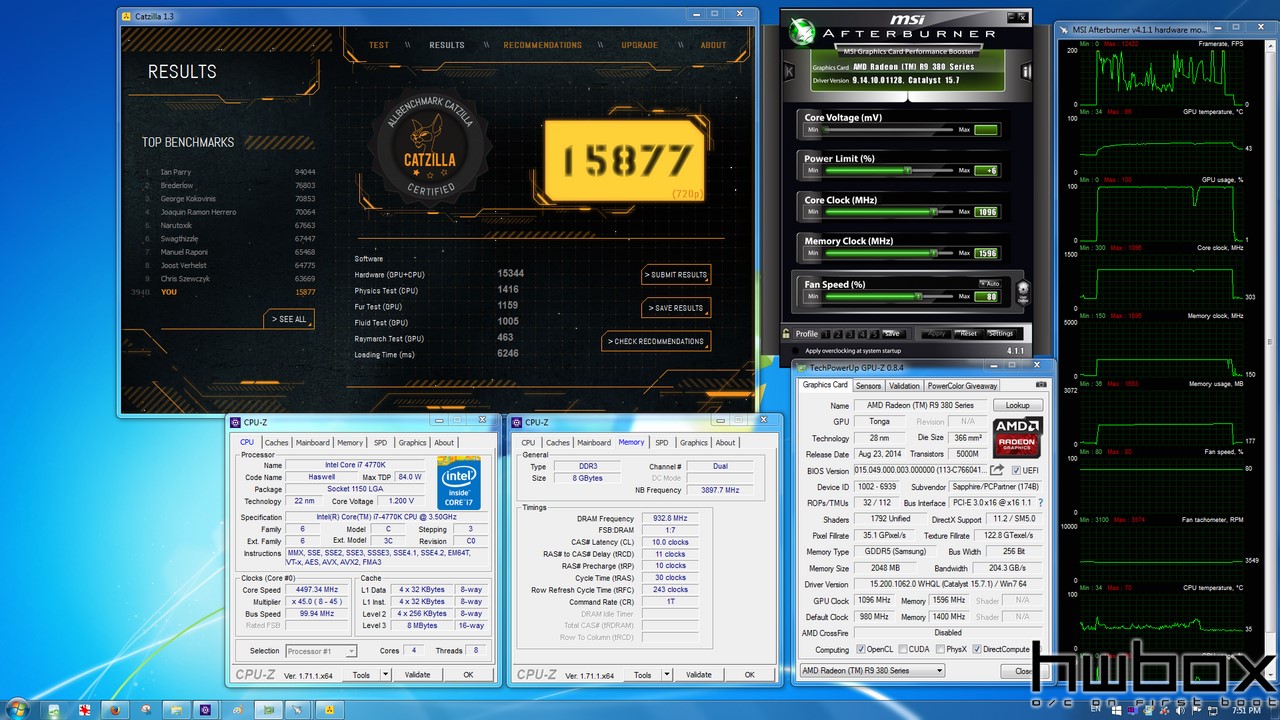1280x720 pixels.
Task: Switch to the PowerColor Giveaway tab
Action: click(x=962, y=385)
